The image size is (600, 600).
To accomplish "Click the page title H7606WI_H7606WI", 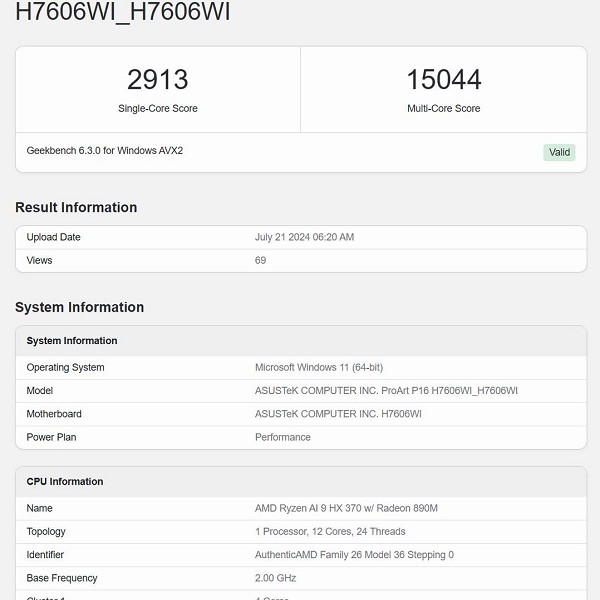I will pyautogui.click(x=122, y=11).
